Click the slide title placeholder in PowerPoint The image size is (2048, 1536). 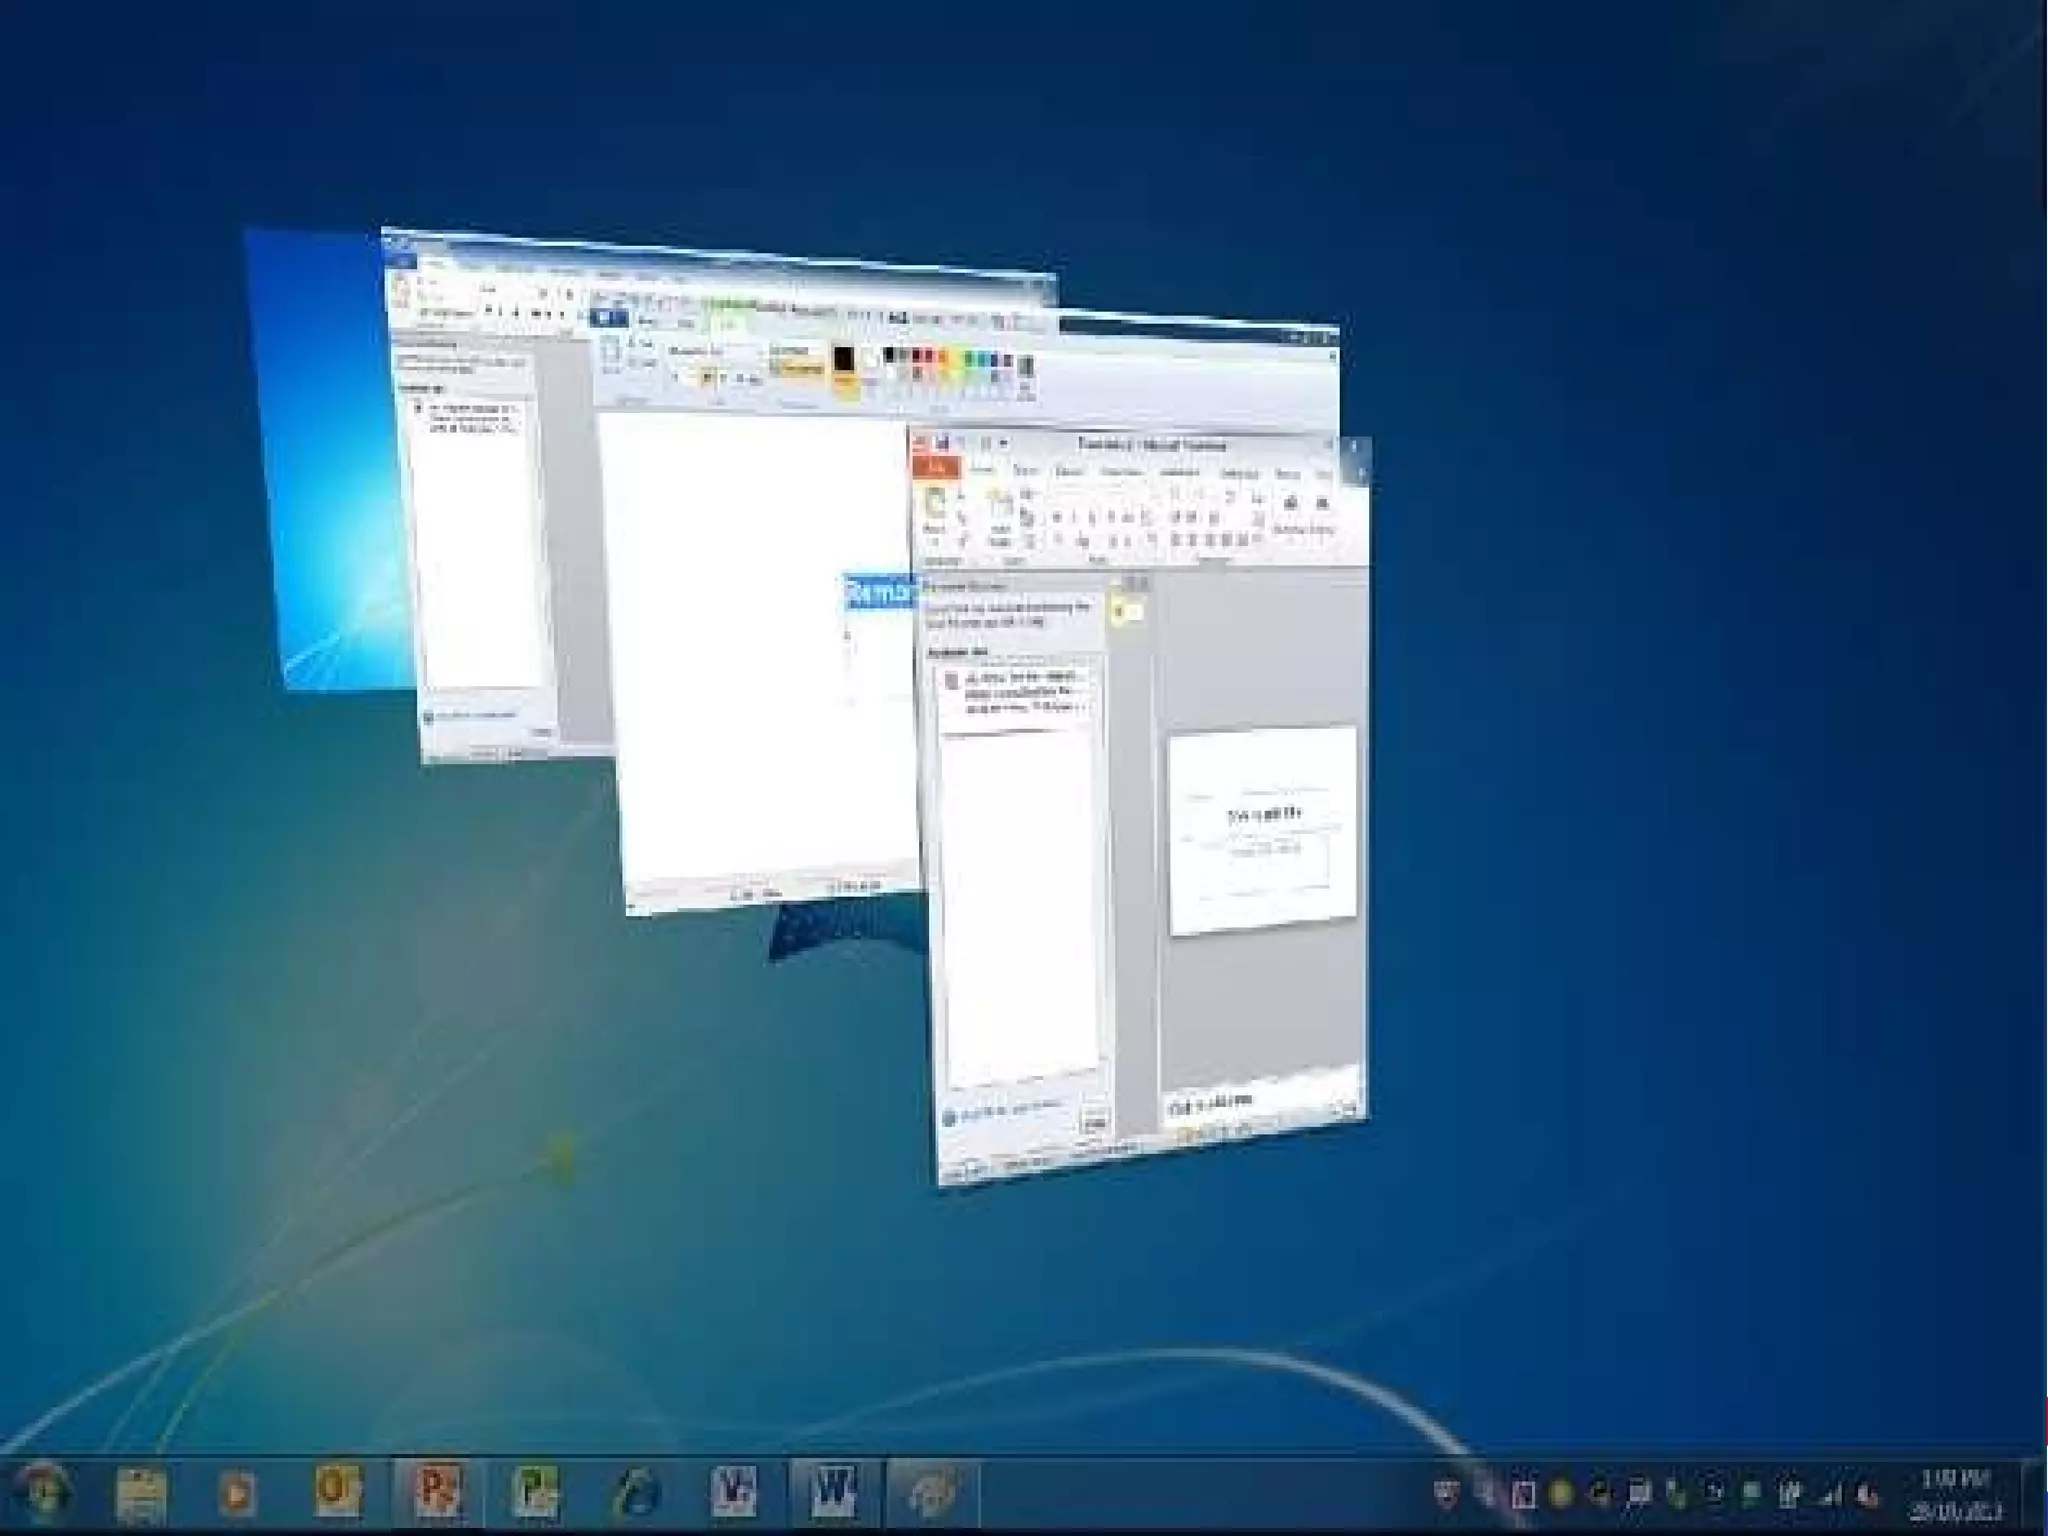tap(1264, 815)
